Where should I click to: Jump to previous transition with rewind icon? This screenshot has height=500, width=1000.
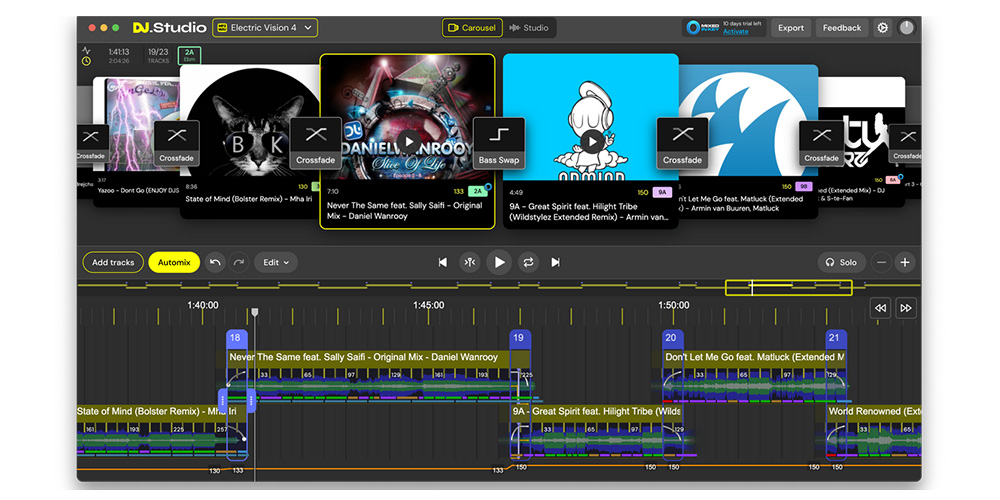[x=880, y=308]
